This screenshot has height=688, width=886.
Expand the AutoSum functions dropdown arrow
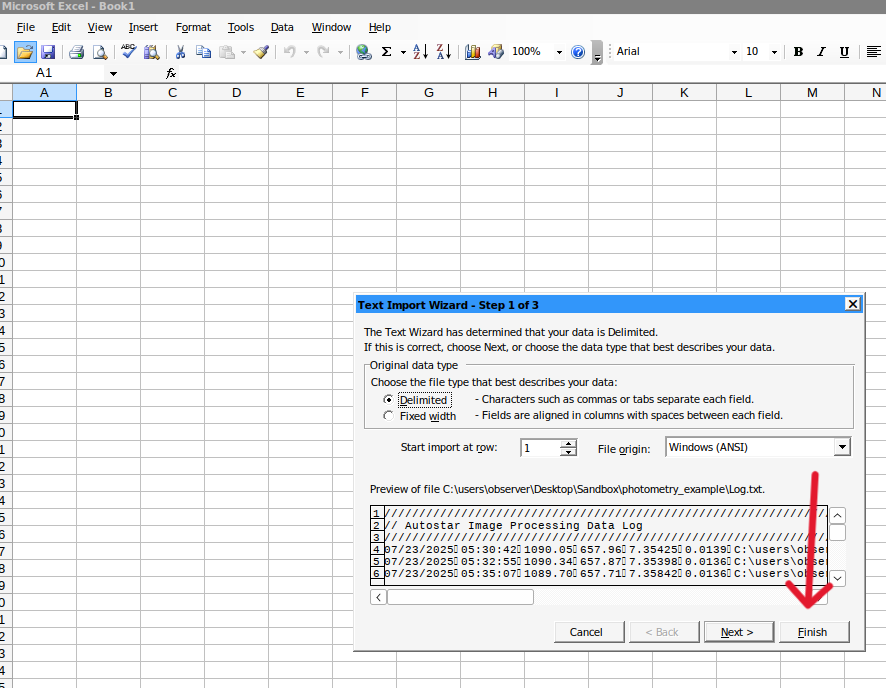(403, 52)
